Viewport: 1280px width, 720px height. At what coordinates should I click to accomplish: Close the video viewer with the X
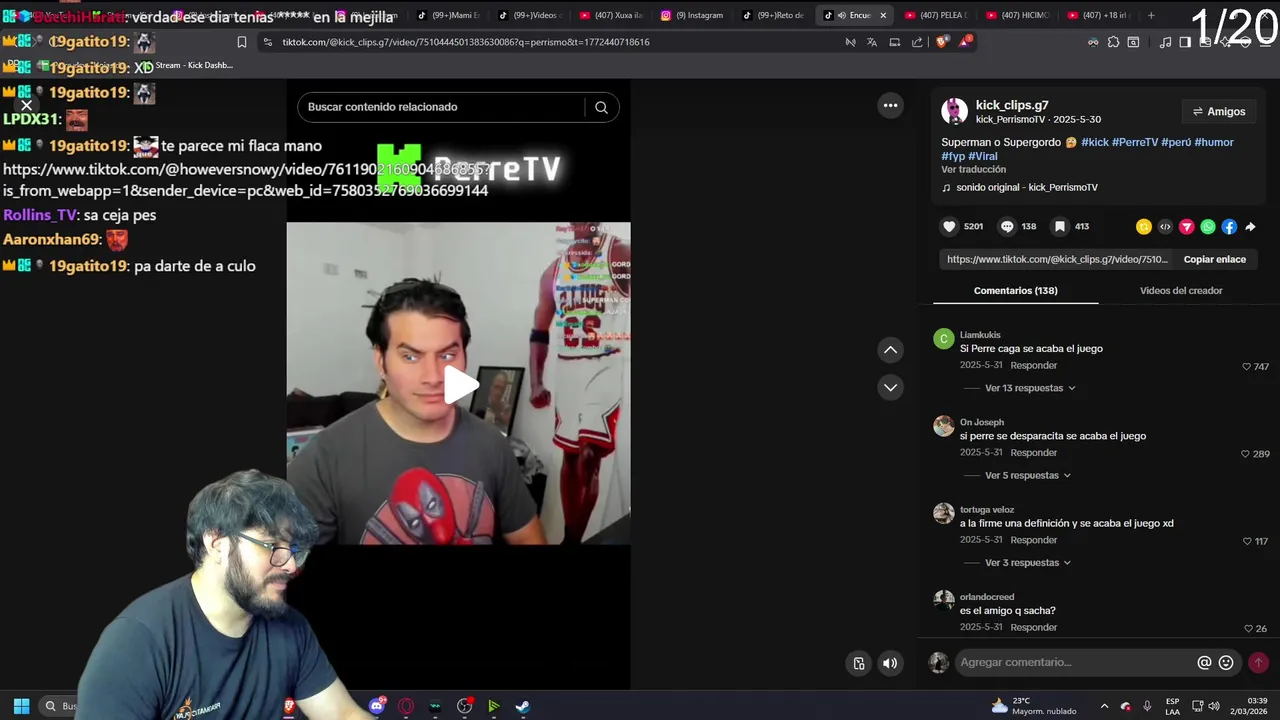(x=27, y=105)
